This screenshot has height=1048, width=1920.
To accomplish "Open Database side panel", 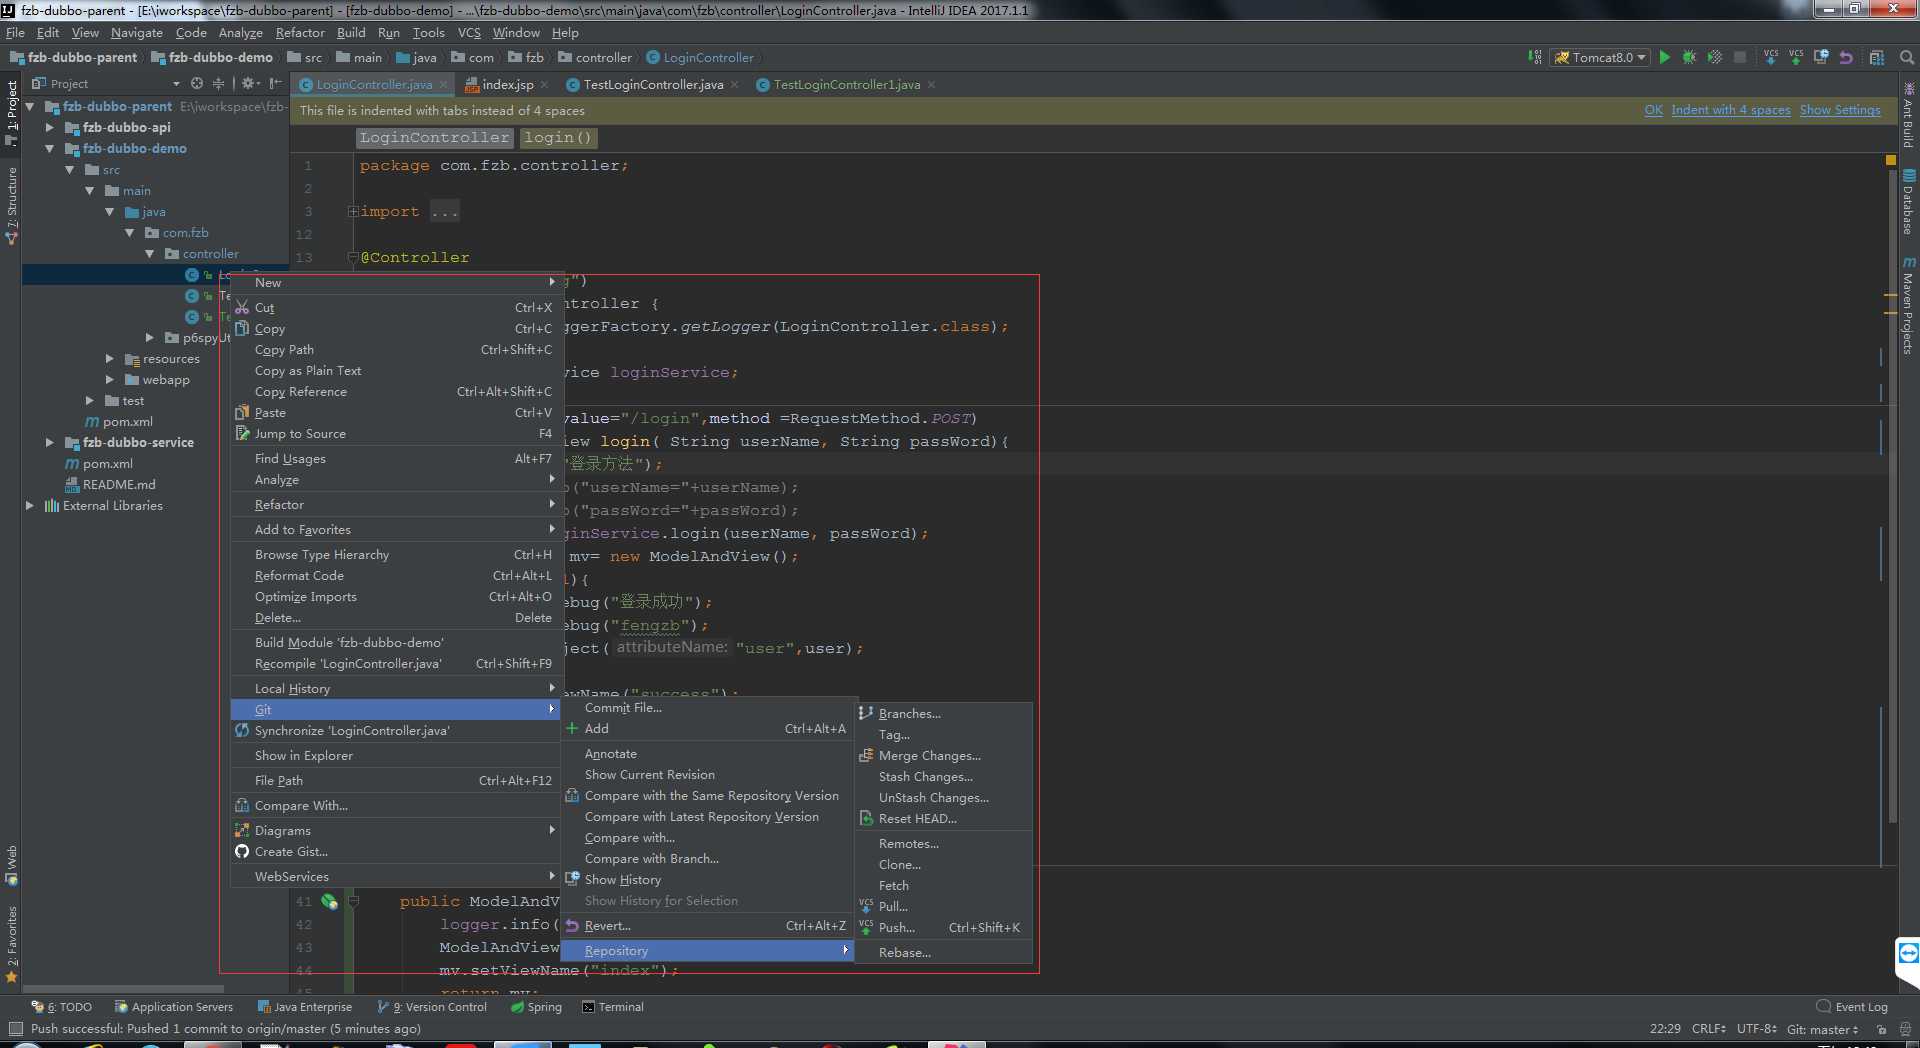I will point(1908,203).
